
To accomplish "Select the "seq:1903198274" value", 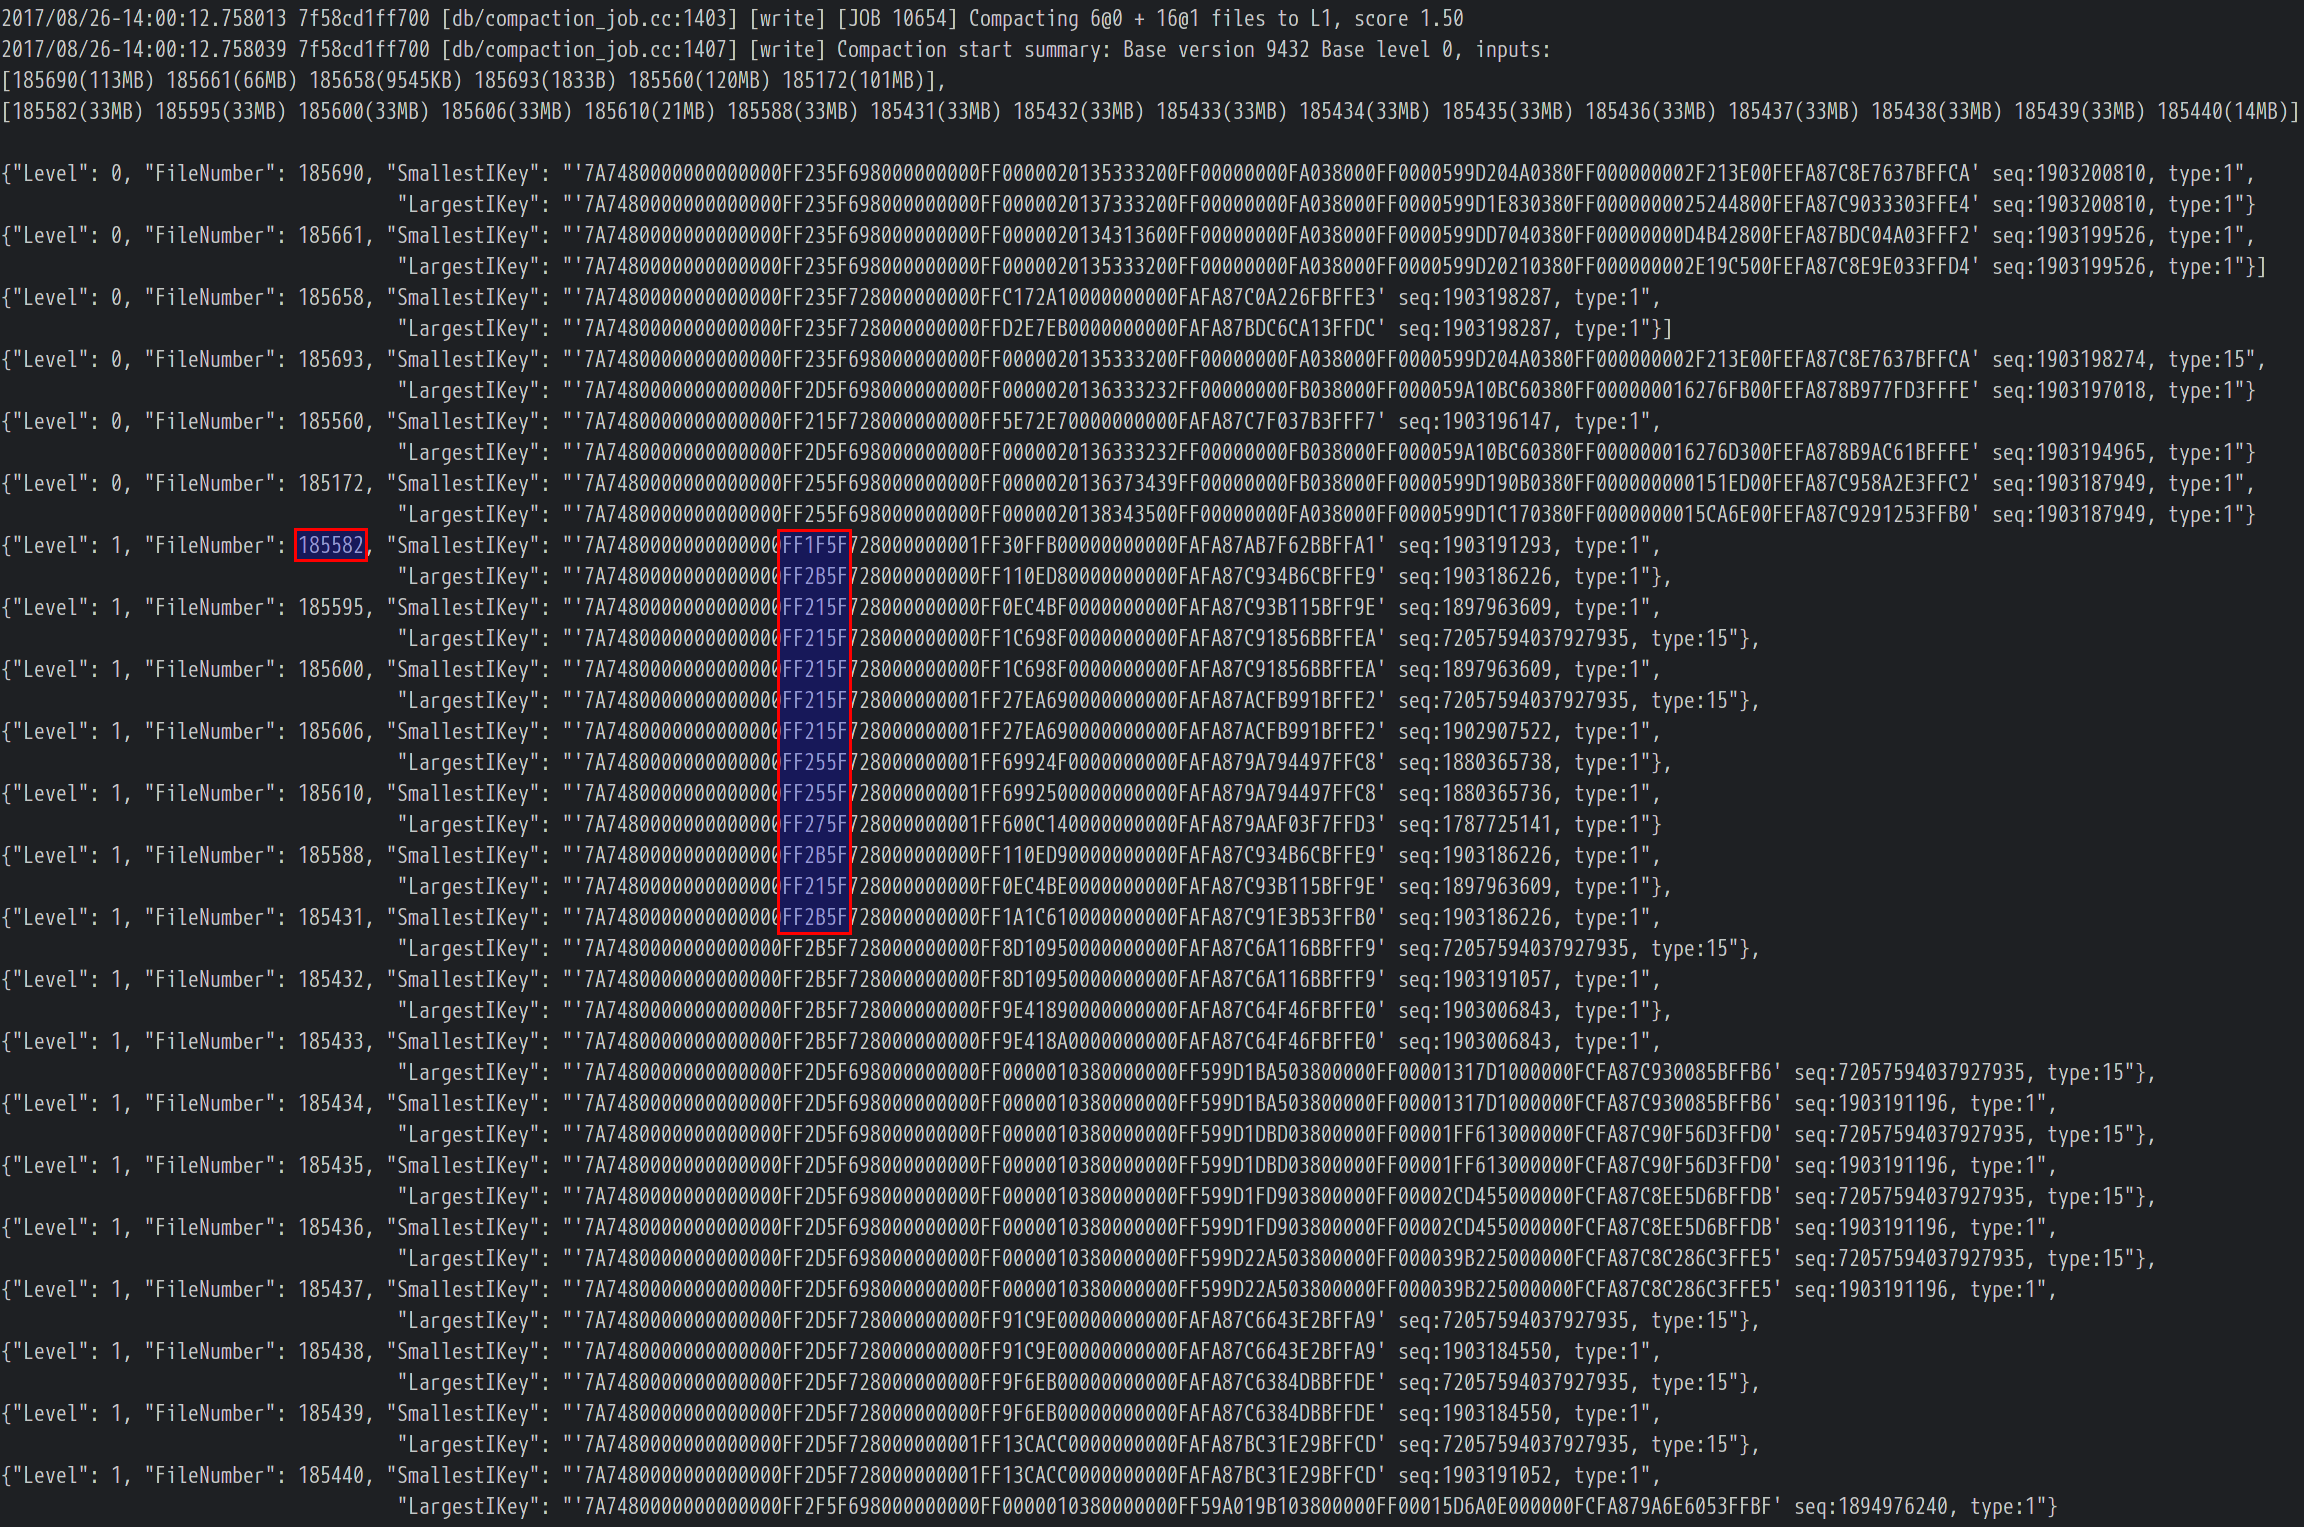I will click(x=2069, y=360).
